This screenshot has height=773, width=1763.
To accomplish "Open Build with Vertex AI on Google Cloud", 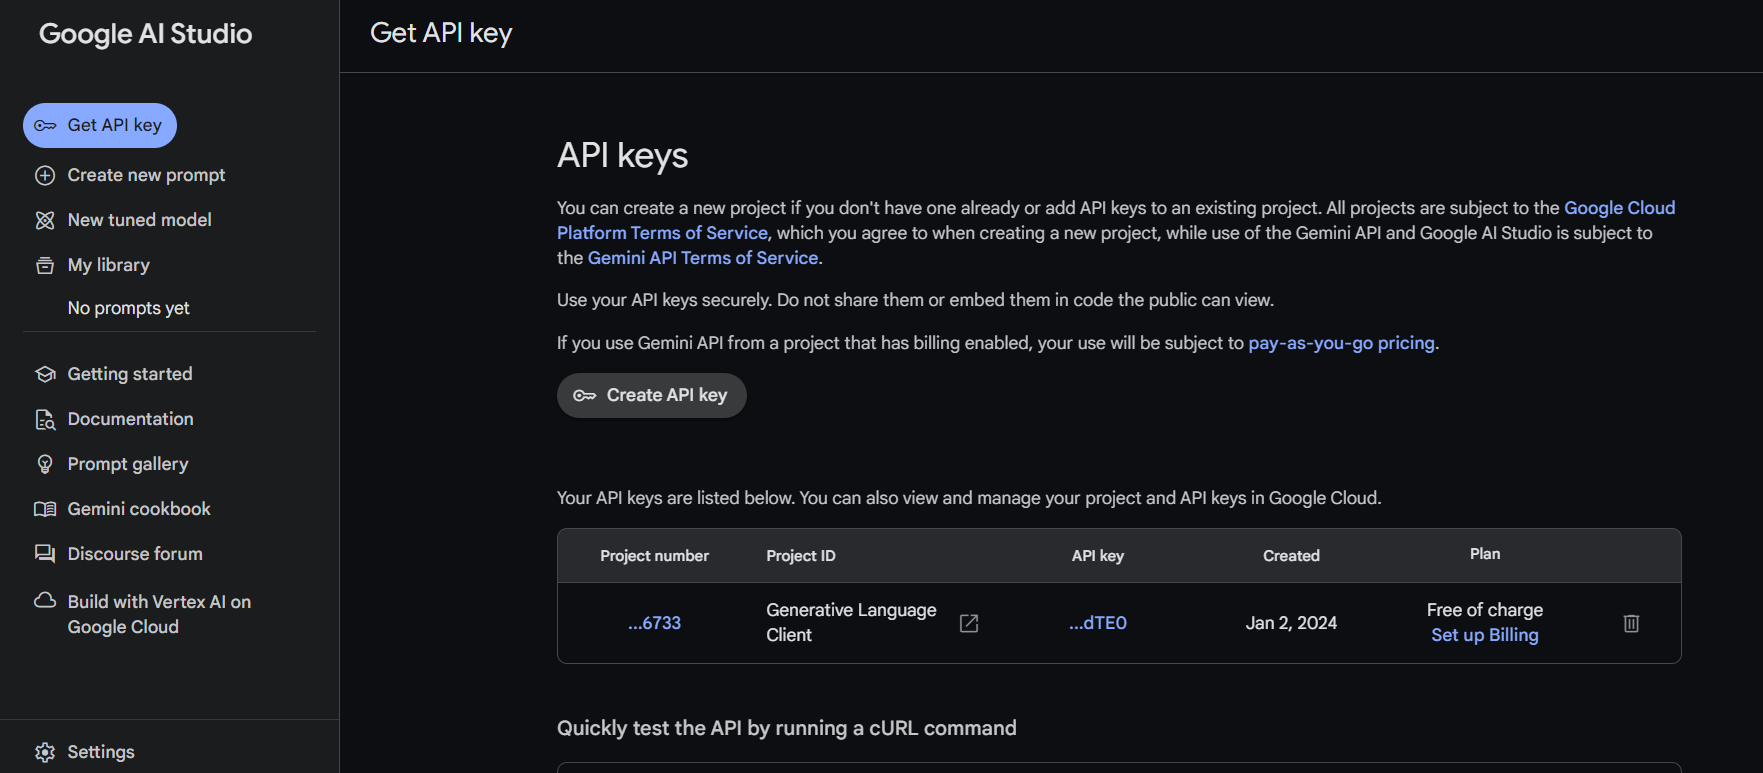I will 159,614.
